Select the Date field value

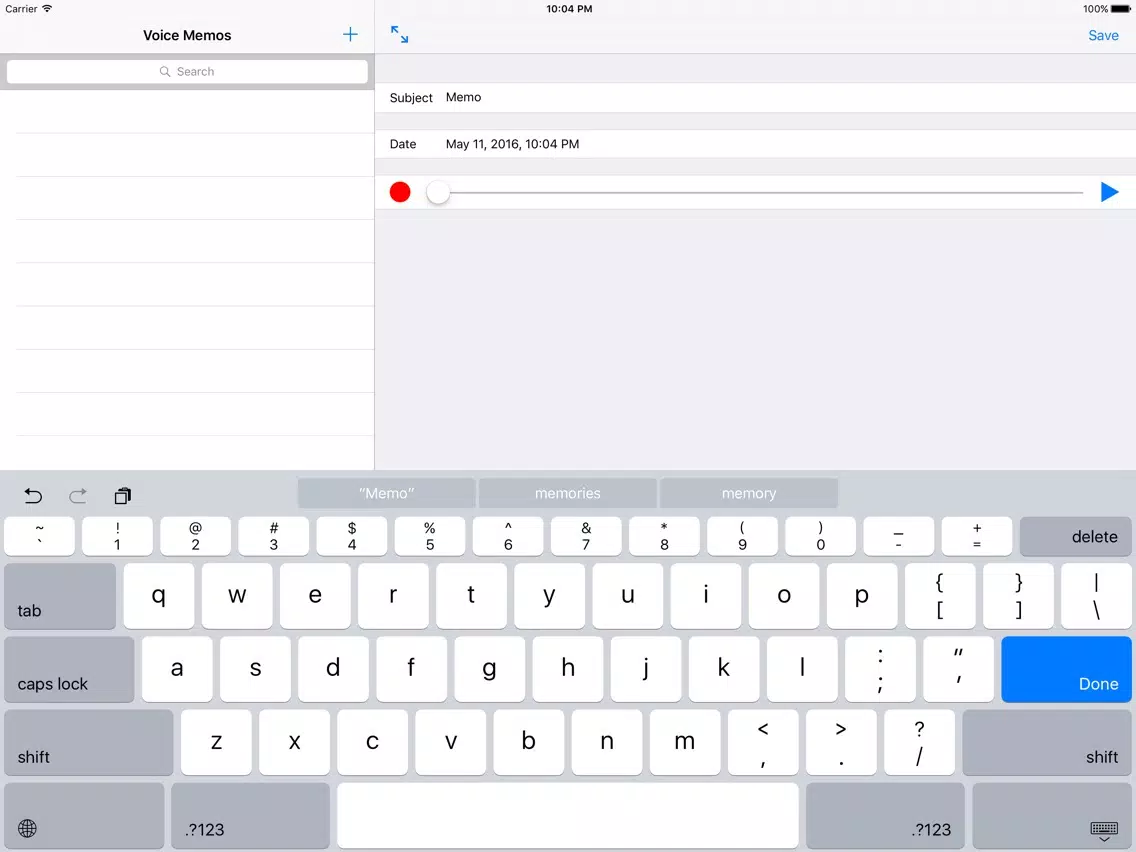point(512,144)
